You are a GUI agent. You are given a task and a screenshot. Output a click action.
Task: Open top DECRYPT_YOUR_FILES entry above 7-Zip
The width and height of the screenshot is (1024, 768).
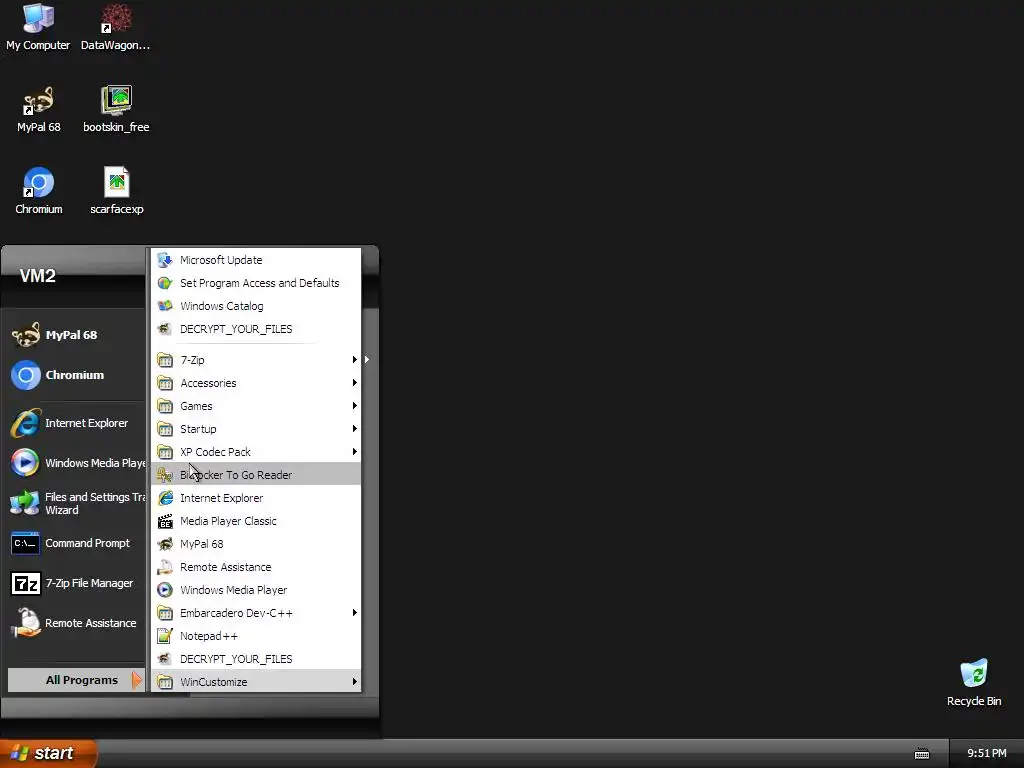click(256, 329)
